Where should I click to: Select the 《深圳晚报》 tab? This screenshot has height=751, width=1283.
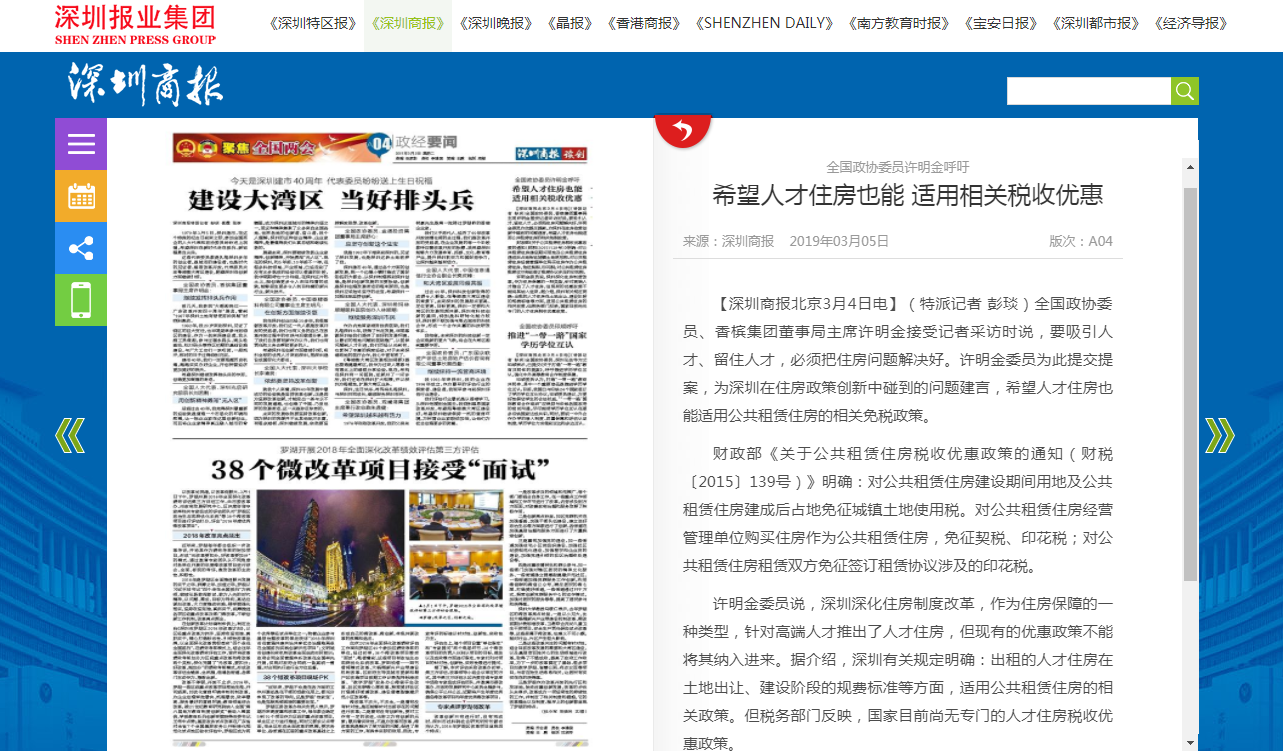click(x=495, y=24)
